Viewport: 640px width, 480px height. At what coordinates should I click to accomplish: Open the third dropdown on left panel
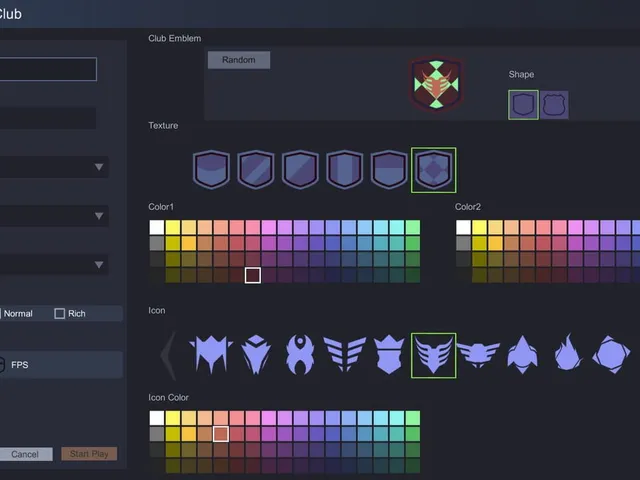pos(53,265)
